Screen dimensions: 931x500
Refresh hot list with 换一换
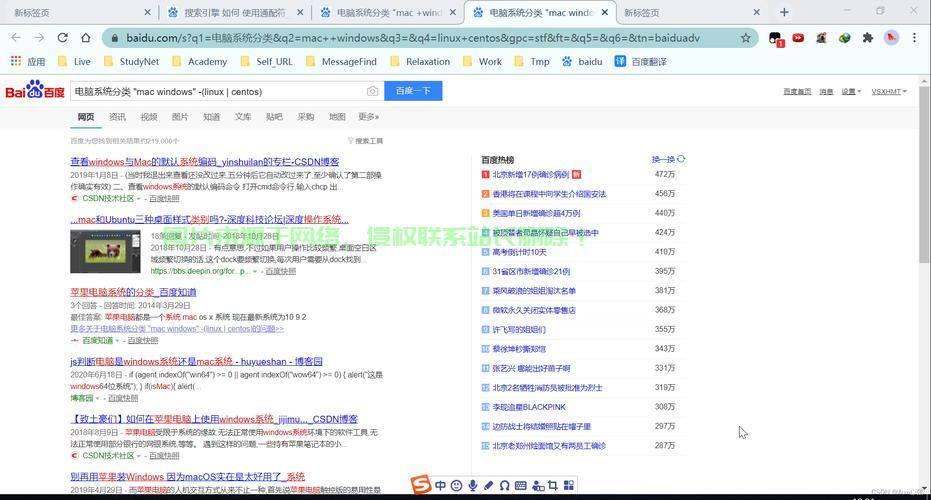(x=668, y=159)
